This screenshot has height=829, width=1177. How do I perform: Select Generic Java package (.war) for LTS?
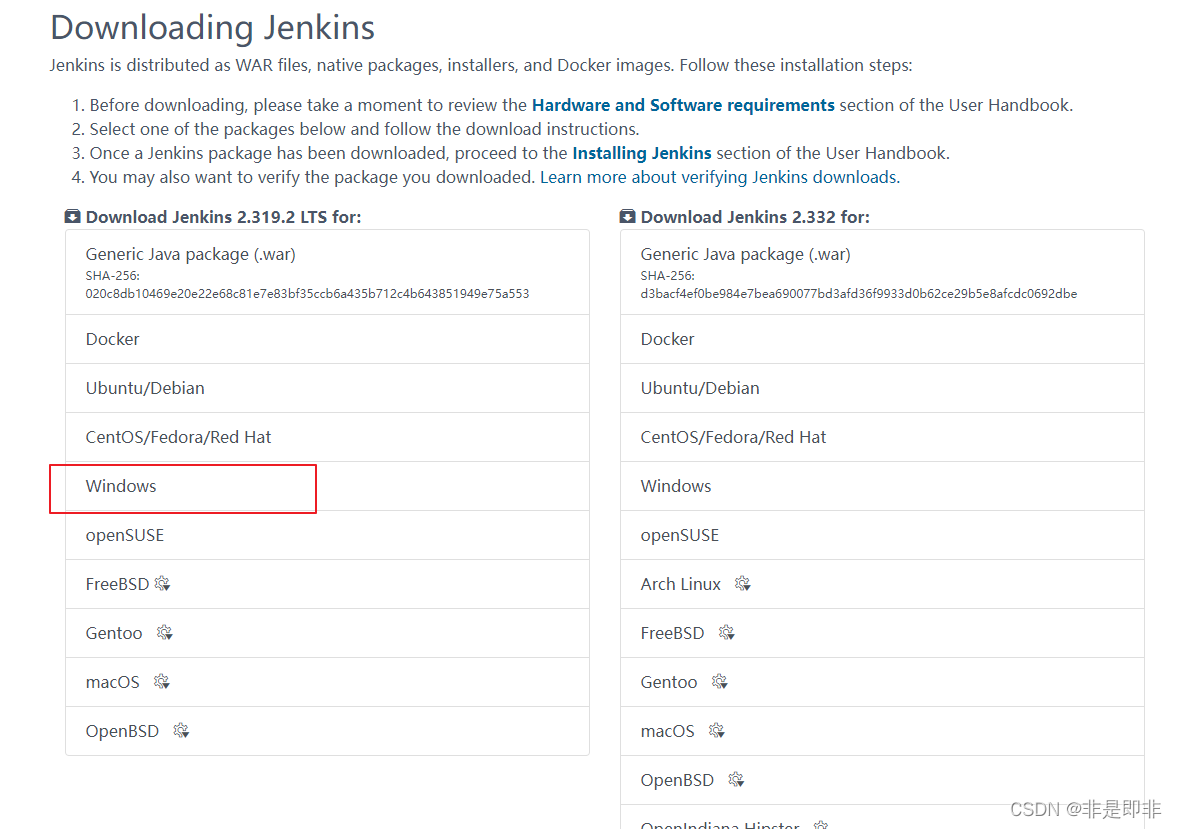pyautogui.click(x=190, y=254)
